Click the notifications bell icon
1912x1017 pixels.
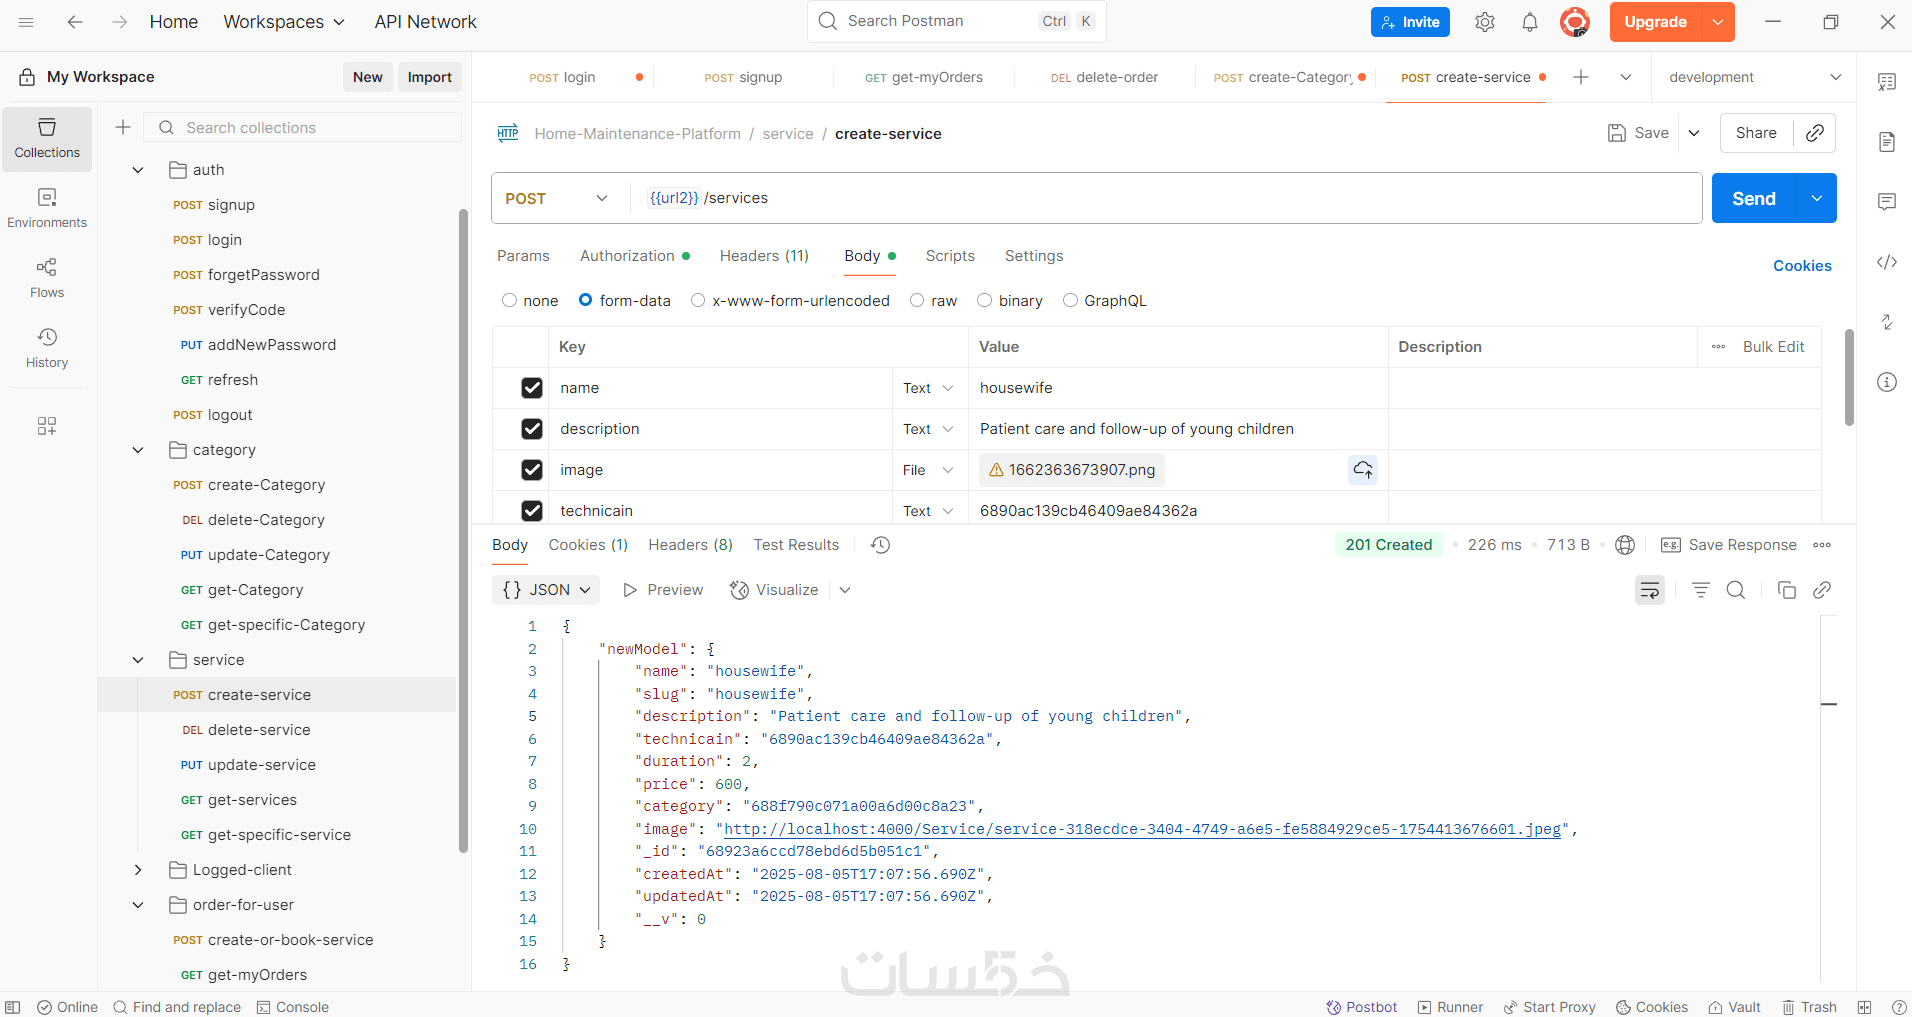pyautogui.click(x=1529, y=22)
